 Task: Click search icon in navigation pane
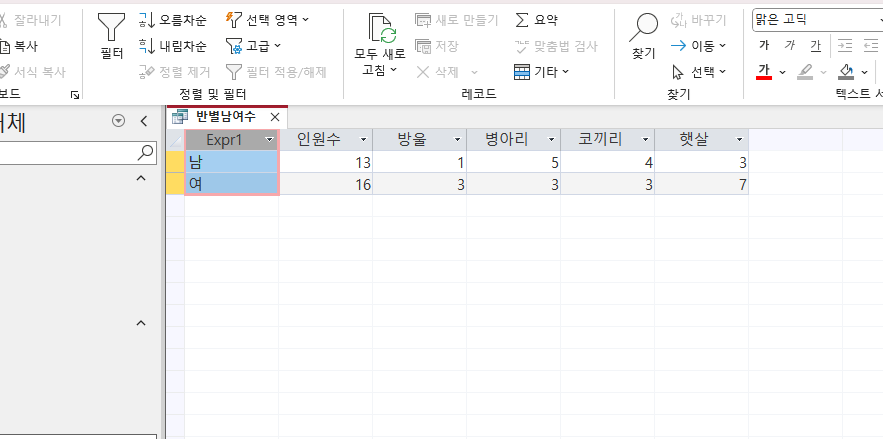[x=146, y=152]
